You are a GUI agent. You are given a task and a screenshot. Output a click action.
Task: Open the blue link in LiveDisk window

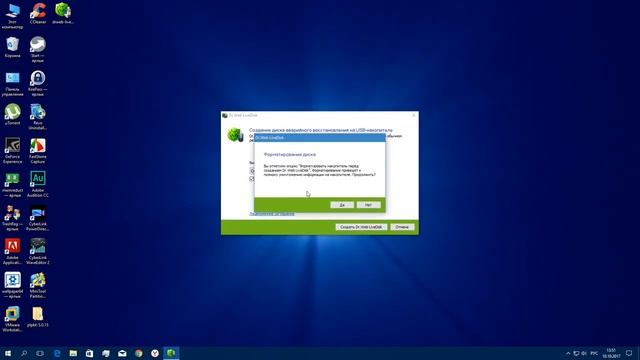[x=272, y=213]
